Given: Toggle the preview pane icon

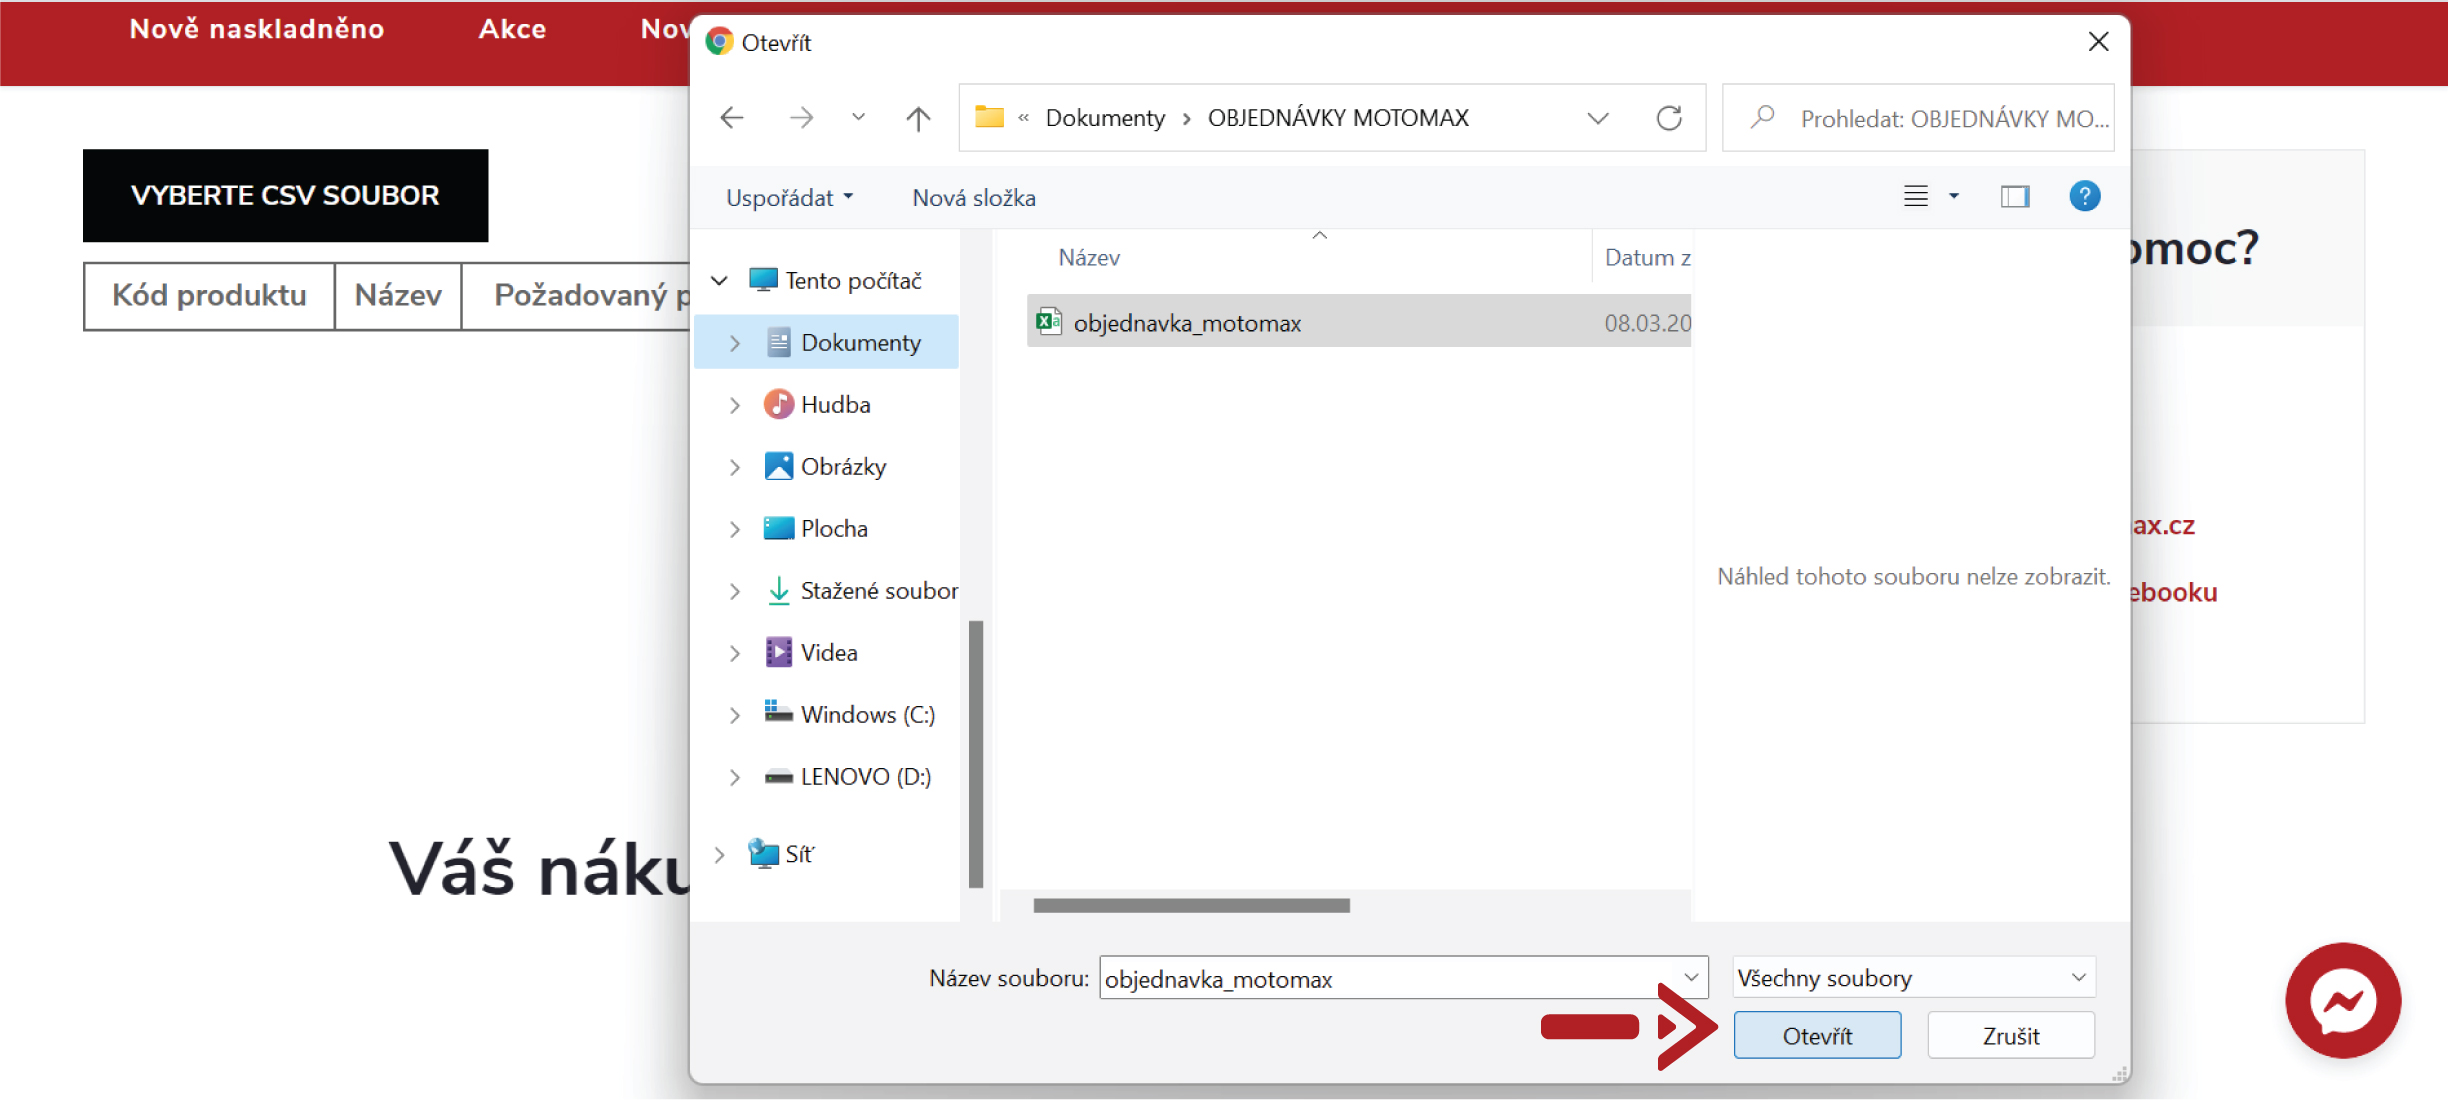Looking at the screenshot, I should 2014,196.
